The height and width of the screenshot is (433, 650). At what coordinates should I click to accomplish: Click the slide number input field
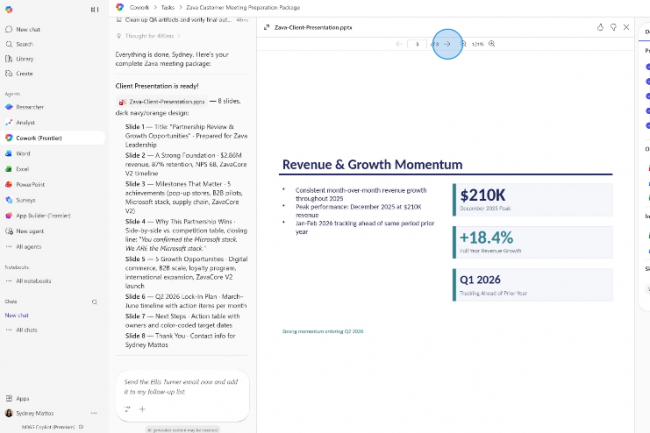(417, 44)
